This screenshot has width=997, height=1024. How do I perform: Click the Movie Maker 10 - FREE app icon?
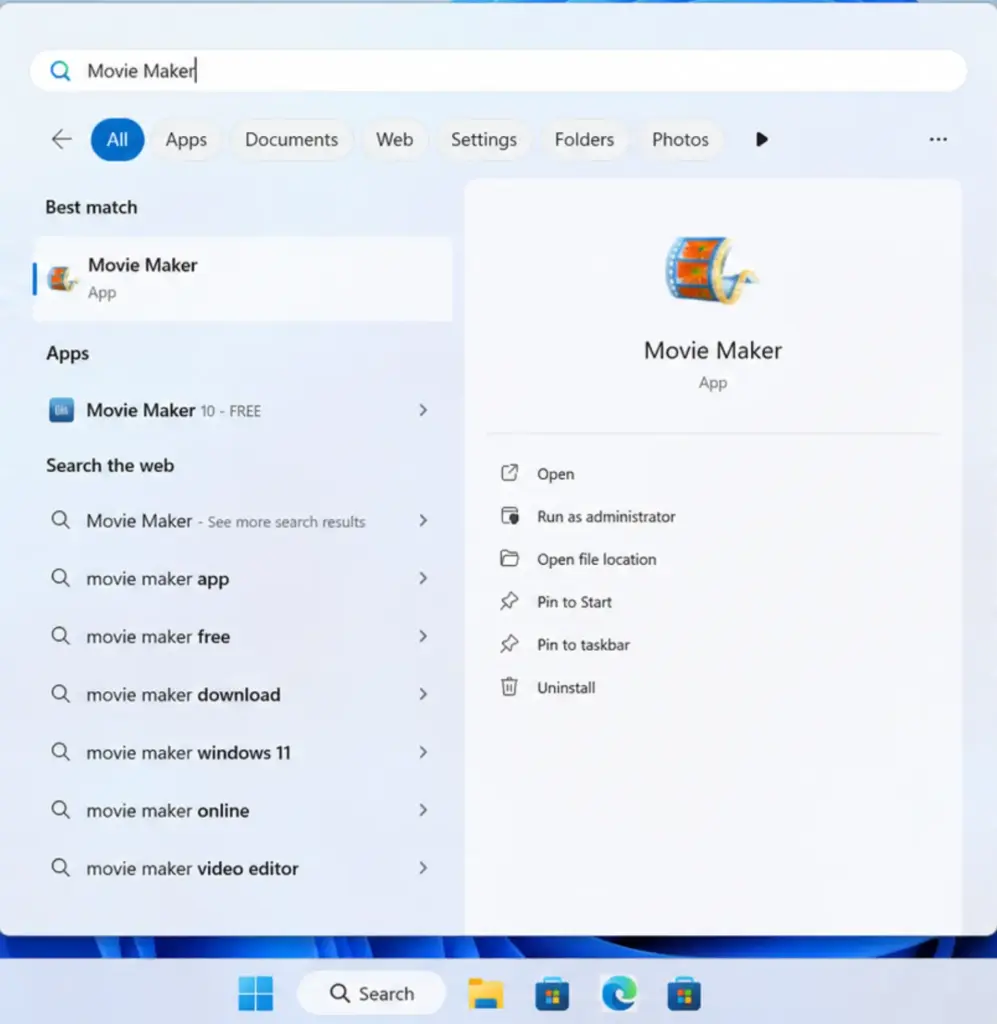point(61,410)
